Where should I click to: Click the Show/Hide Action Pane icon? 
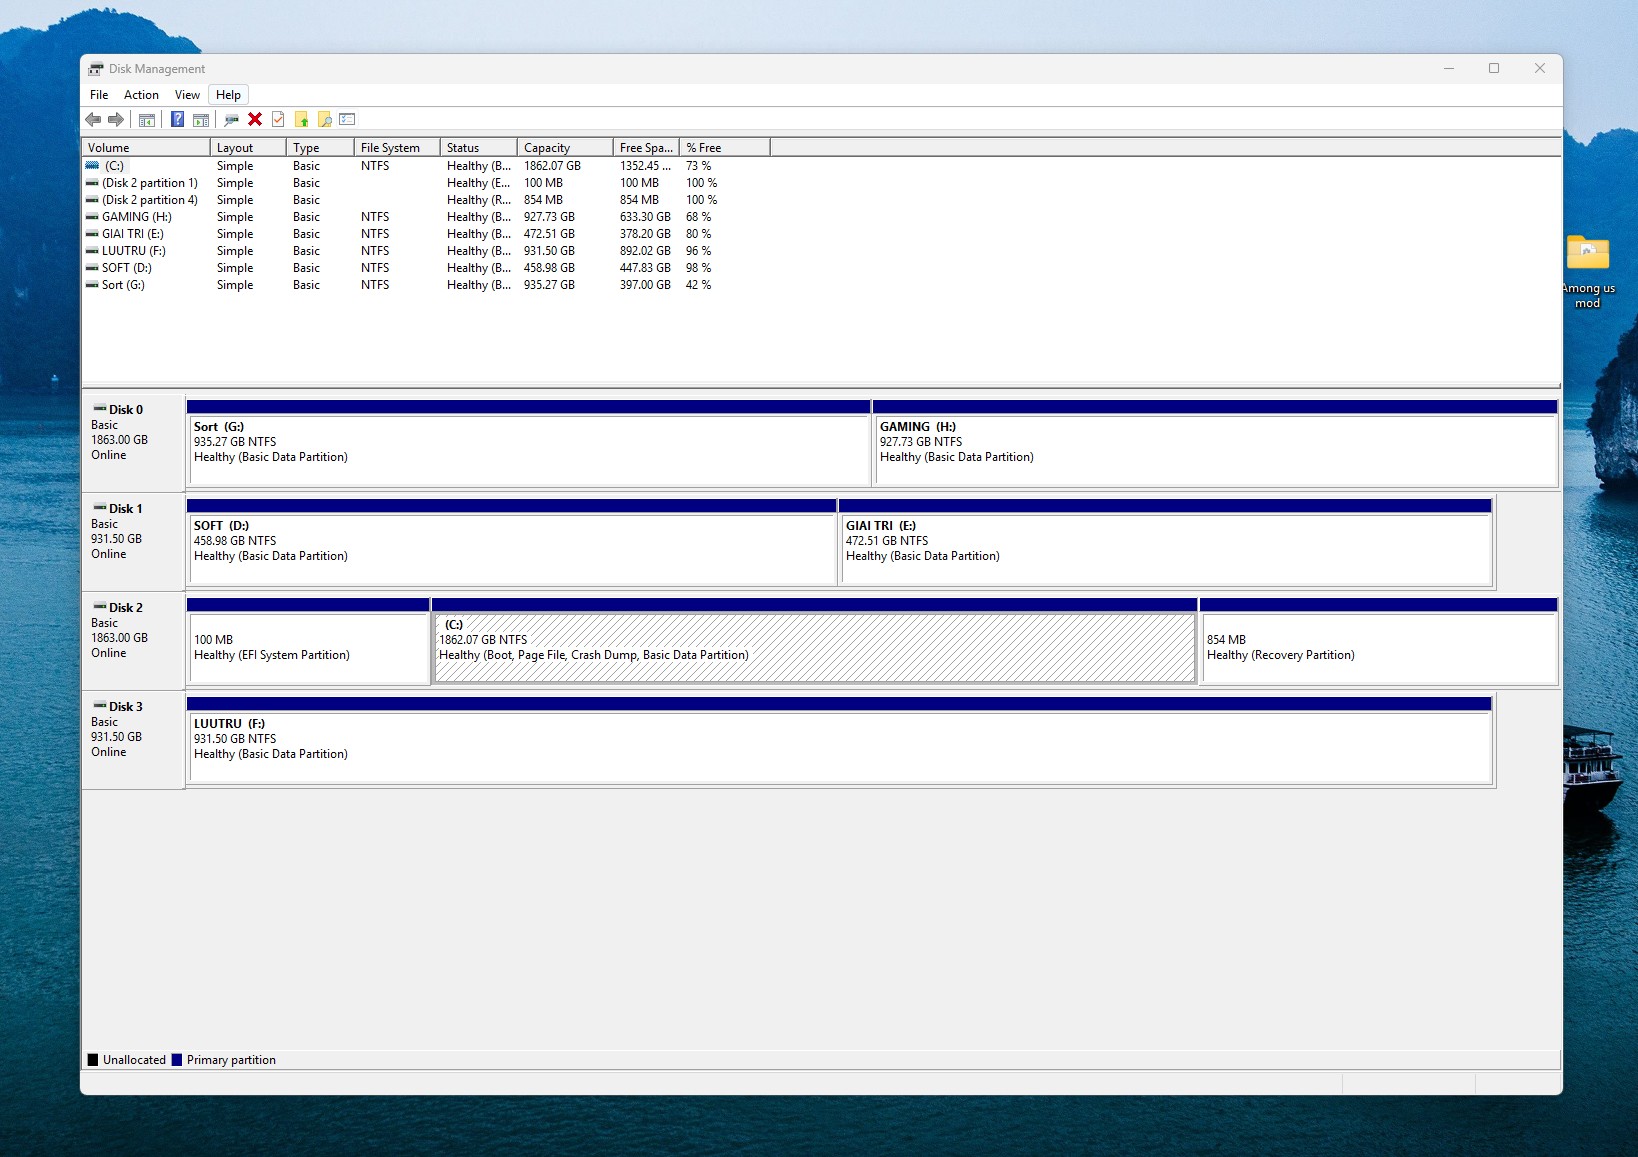point(201,120)
